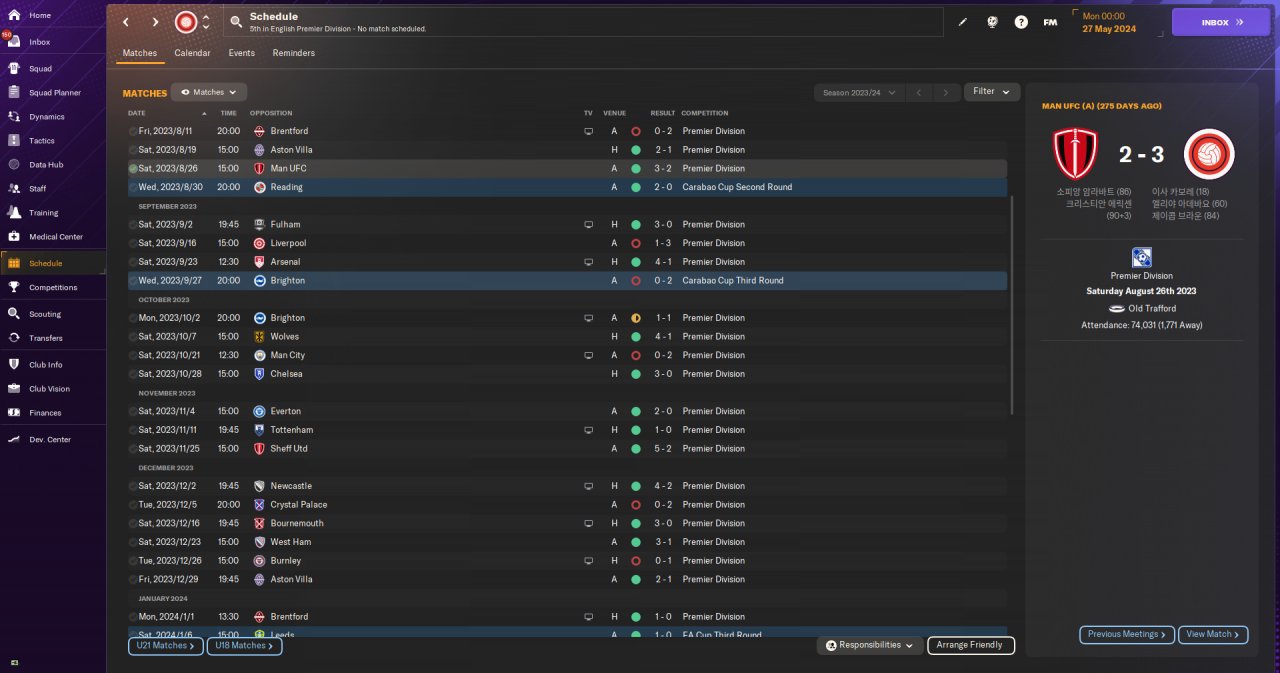This screenshot has height=673, width=1280.
Task: Toggle the selection circle for Sat 2023/8/26 Man UFC
Action: click(x=133, y=169)
